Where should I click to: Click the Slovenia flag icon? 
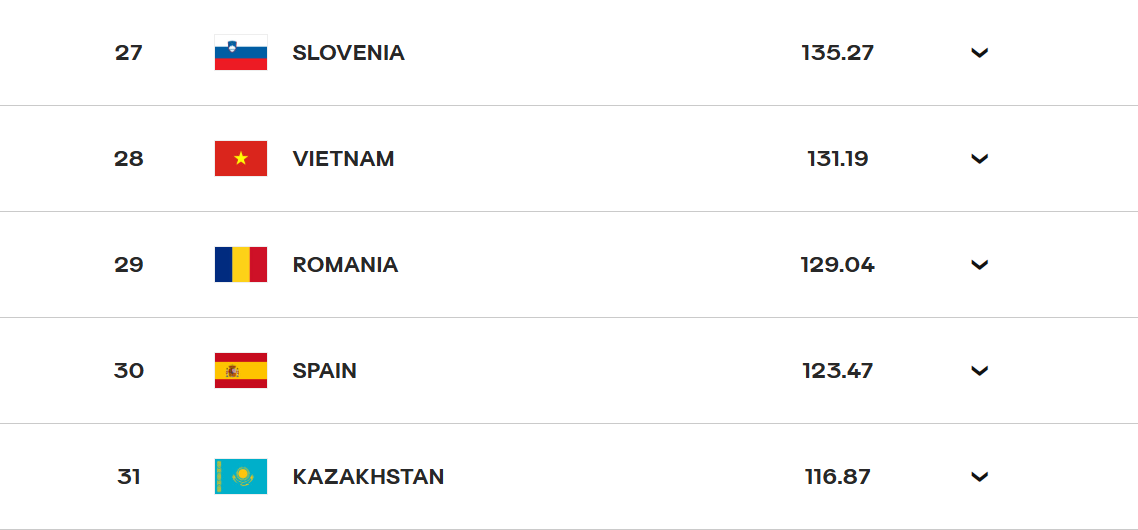241,52
